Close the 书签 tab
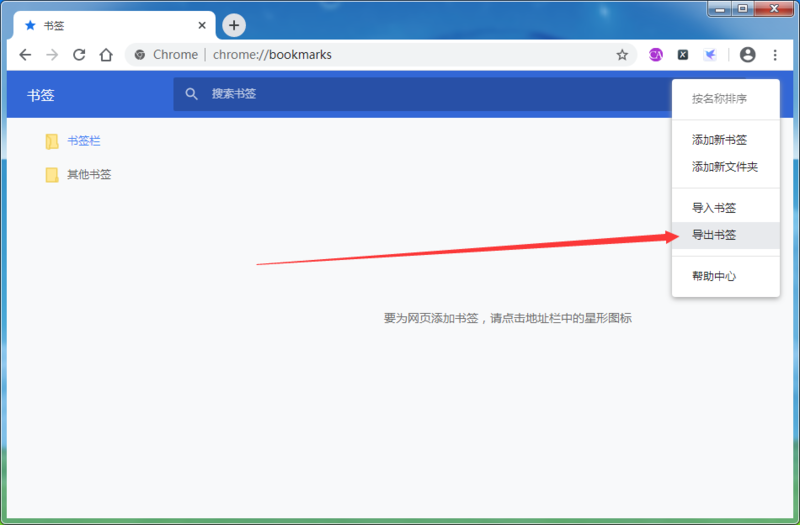 (202, 26)
